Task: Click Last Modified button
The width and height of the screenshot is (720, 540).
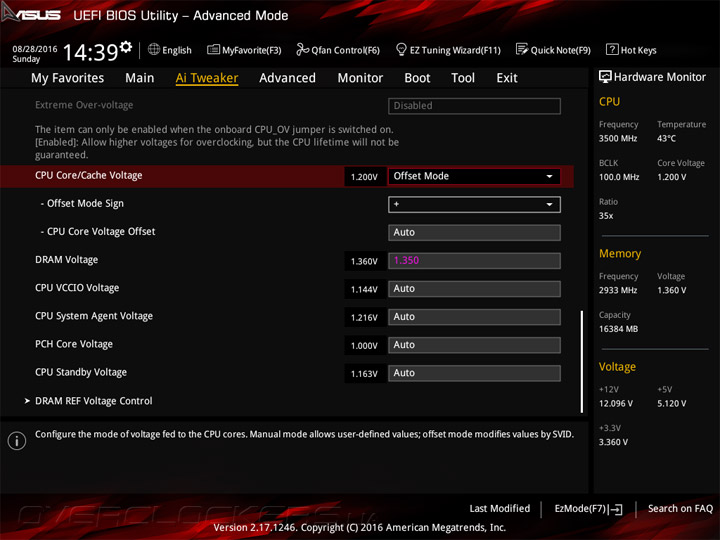Action: (500, 509)
